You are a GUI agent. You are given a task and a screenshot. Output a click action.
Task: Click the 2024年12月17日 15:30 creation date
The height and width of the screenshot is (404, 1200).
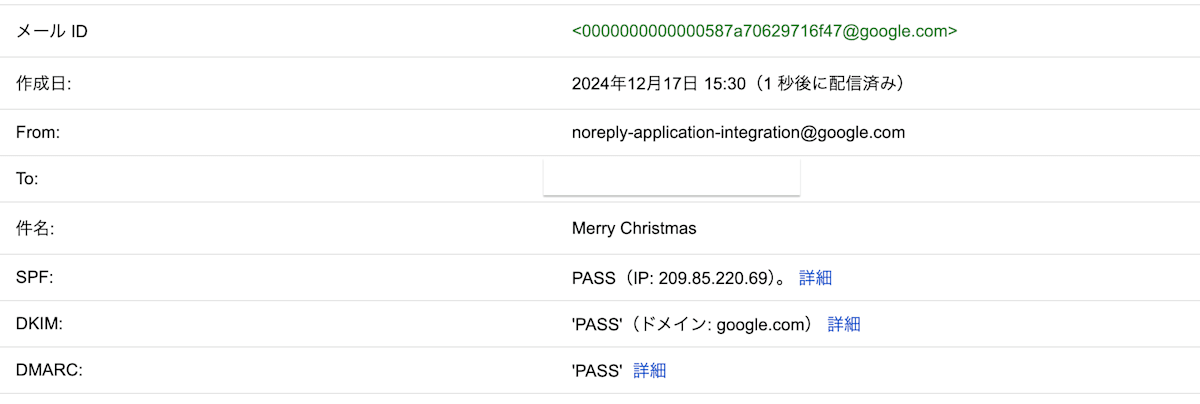click(x=659, y=84)
